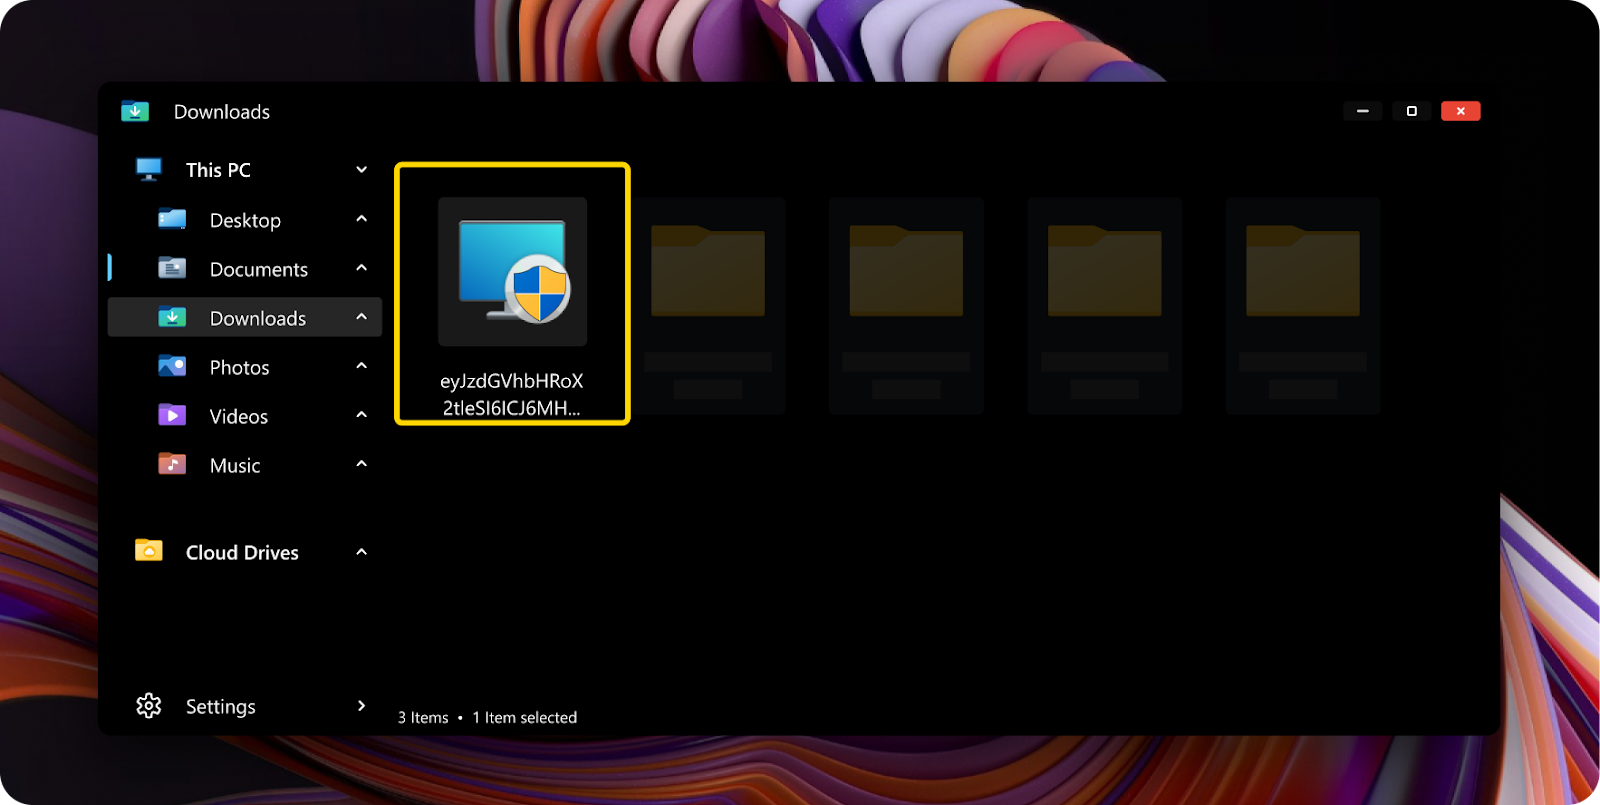Select This PC label
This screenshot has width=1600, height=805.
pos(218,170)
